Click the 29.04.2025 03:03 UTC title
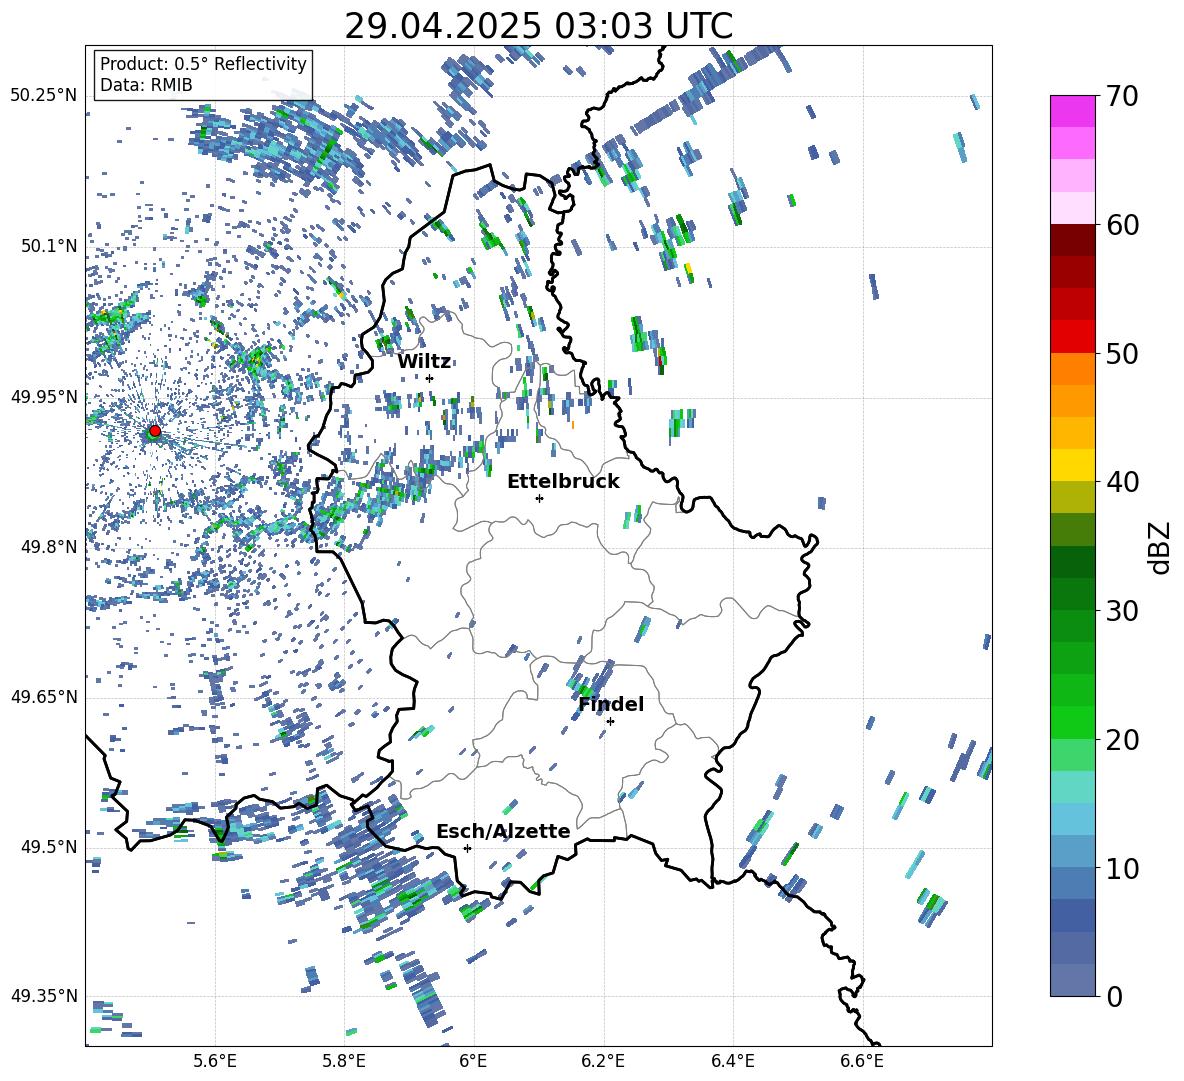 pos(538,26)
